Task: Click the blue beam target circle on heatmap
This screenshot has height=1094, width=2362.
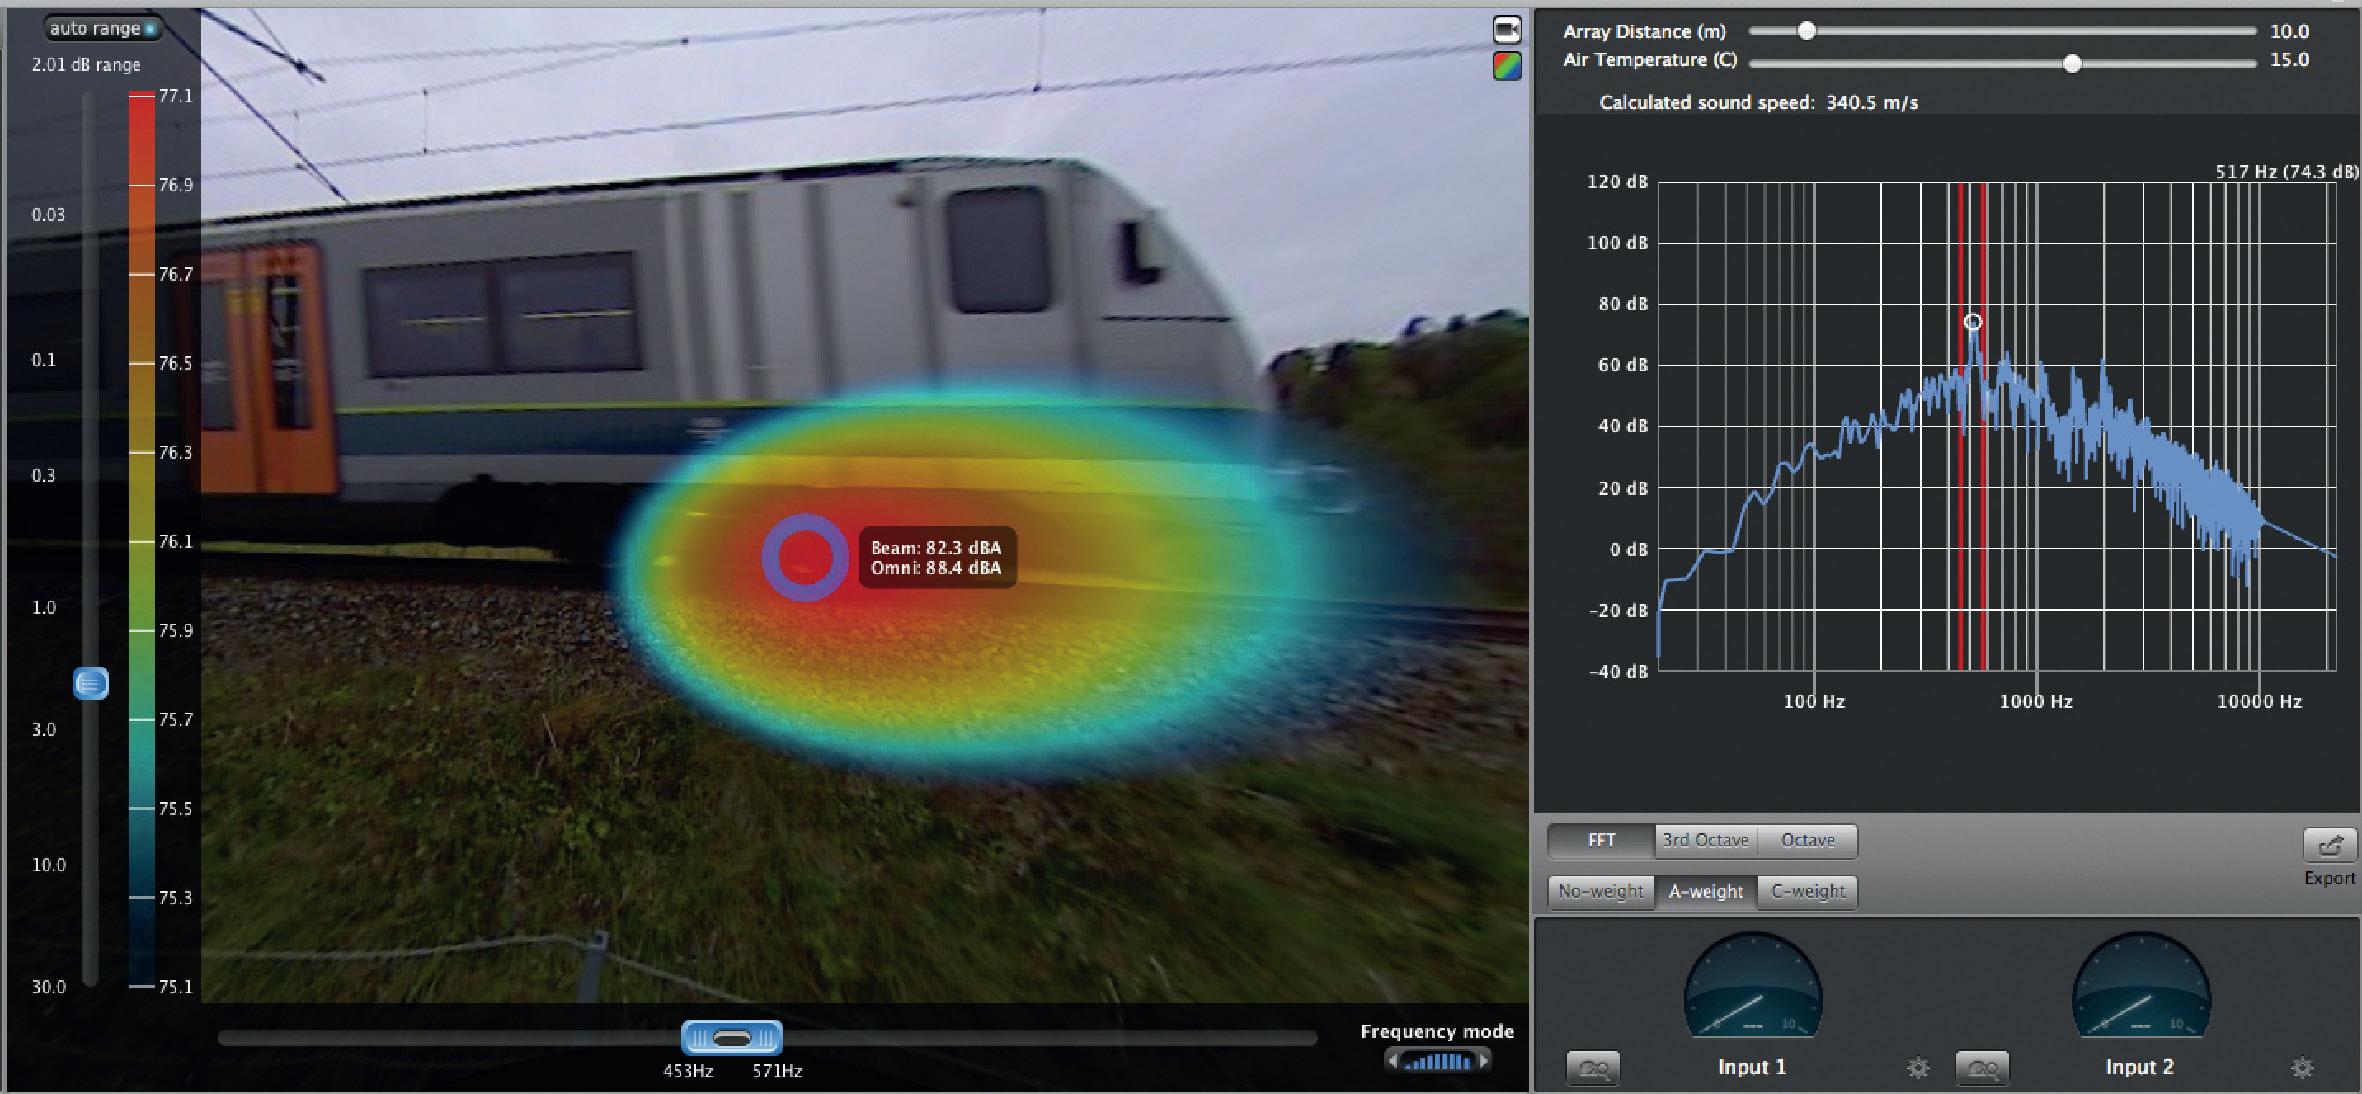Action: click(x=805, y=557)
